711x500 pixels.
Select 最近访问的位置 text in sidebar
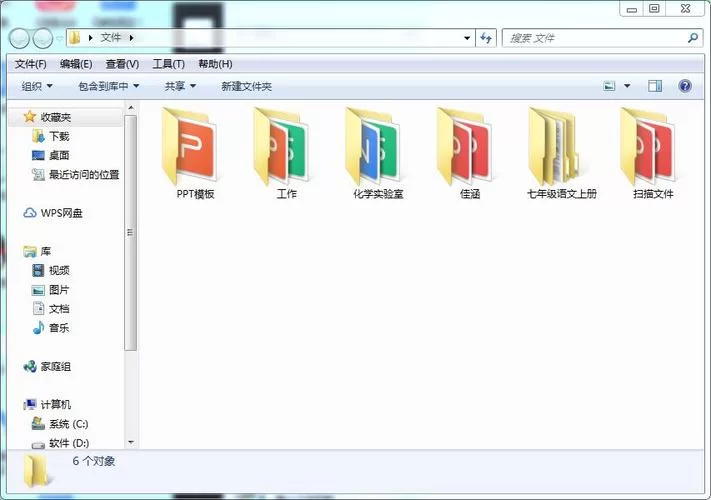click(x=84, y=175)
